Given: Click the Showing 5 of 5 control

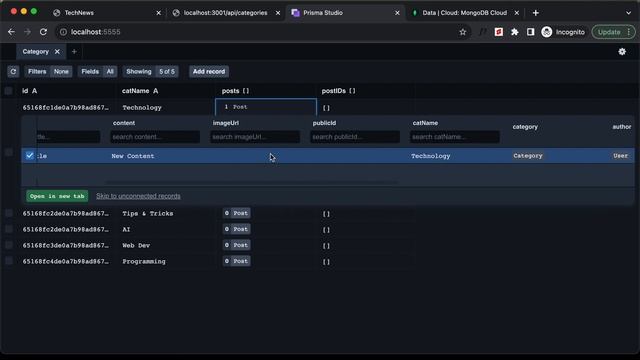Looking at the screenshot, I should [151, 71].
